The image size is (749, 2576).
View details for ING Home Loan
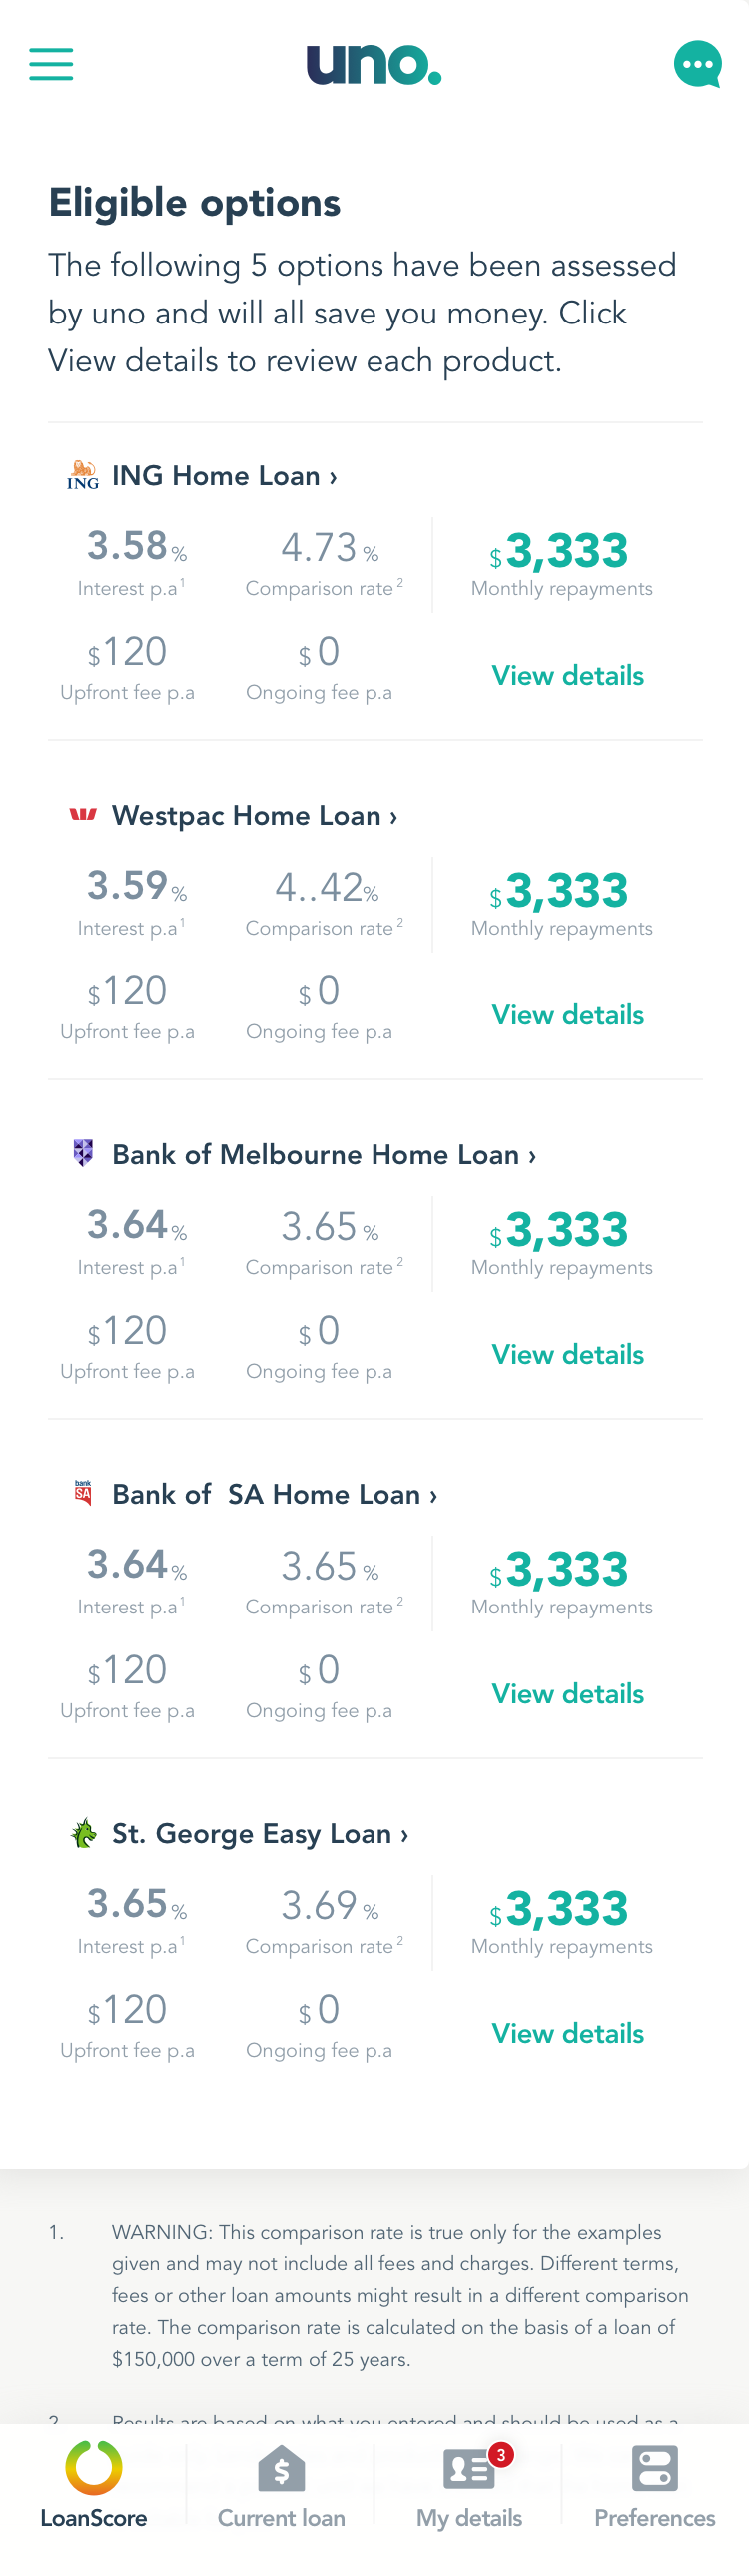click(x=567, y=675)
